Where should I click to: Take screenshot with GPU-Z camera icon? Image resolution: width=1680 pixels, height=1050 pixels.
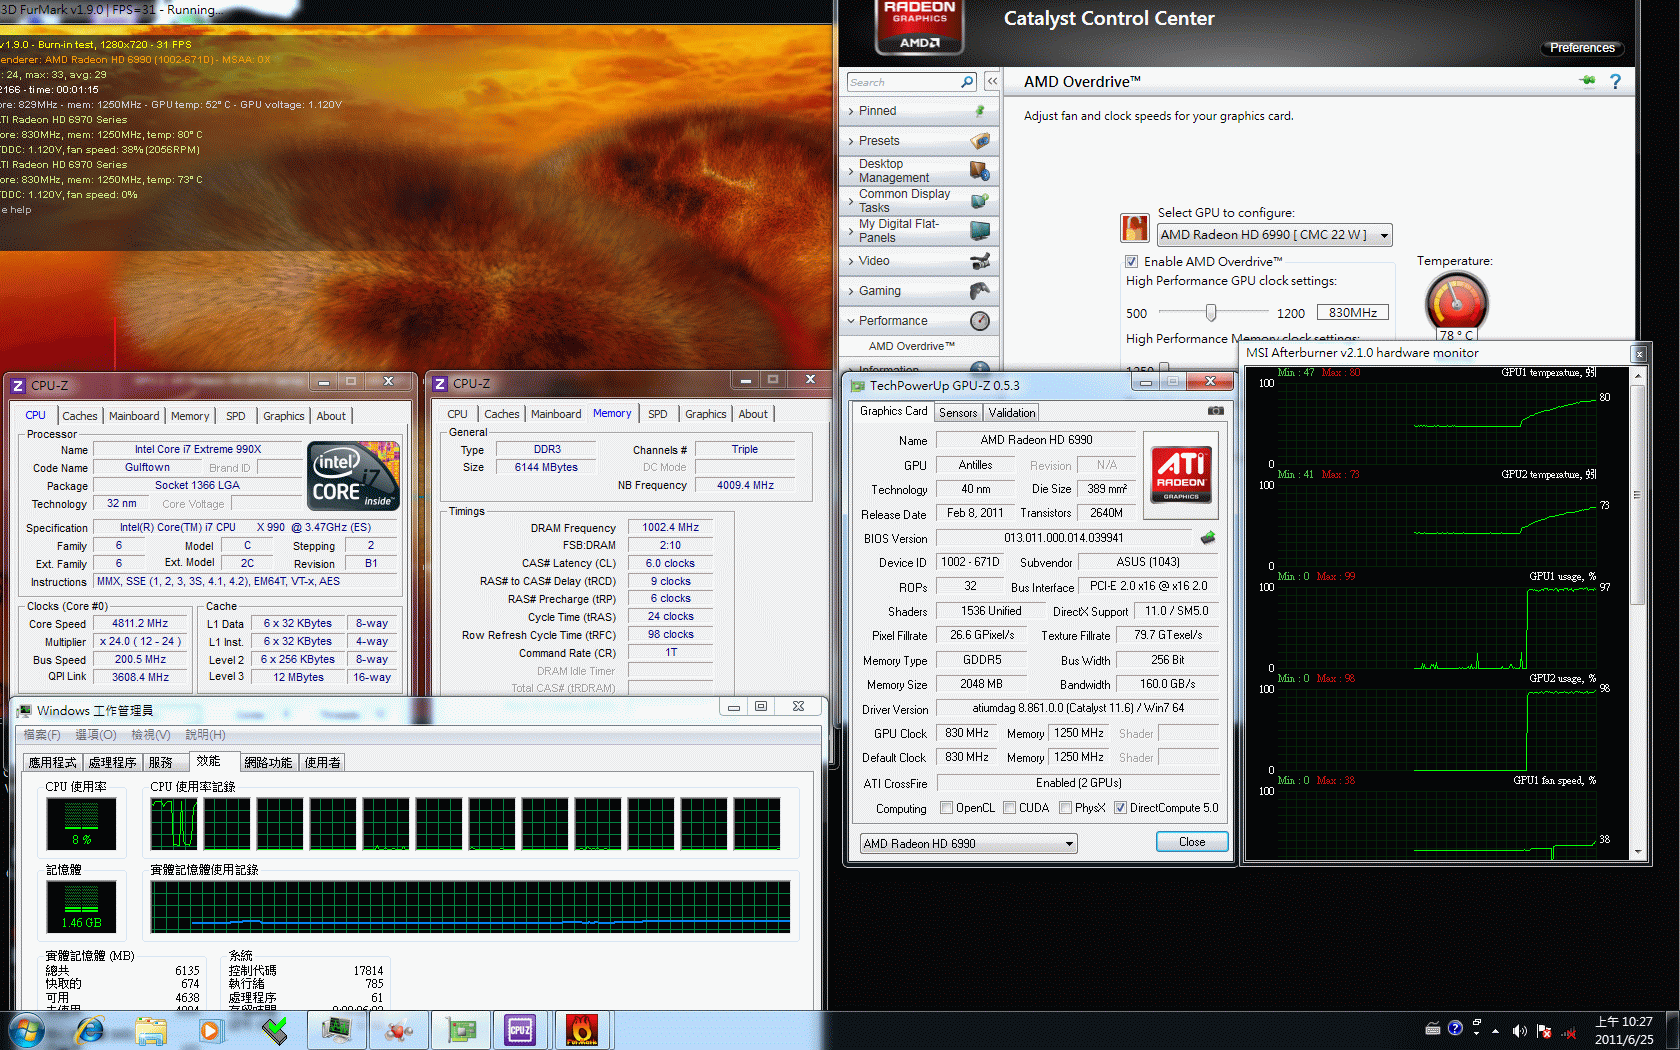1216,411
